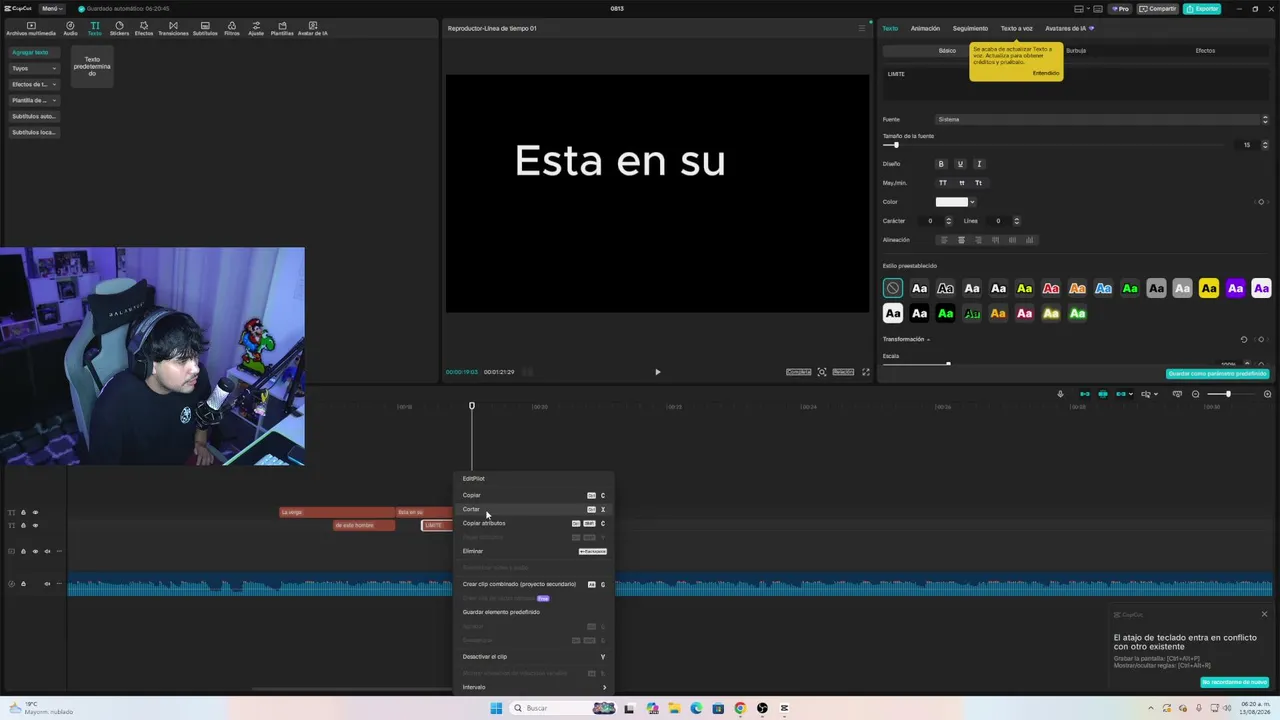Mute the audio track
Screen dimensions: 1280x720
tap(47, 584)
